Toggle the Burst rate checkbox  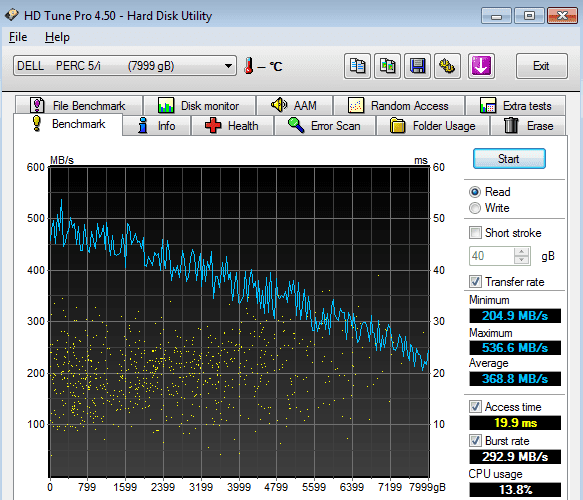pyautogui.click(x=475, y=441)
